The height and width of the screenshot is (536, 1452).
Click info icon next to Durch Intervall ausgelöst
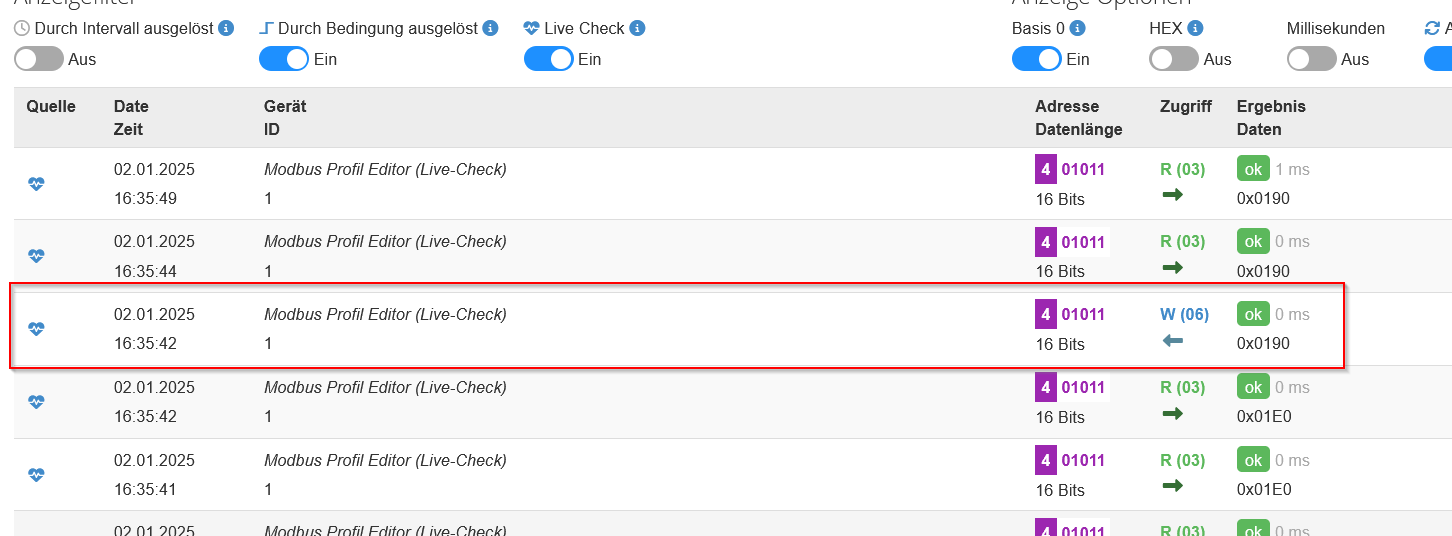click(x=226, y=28)
